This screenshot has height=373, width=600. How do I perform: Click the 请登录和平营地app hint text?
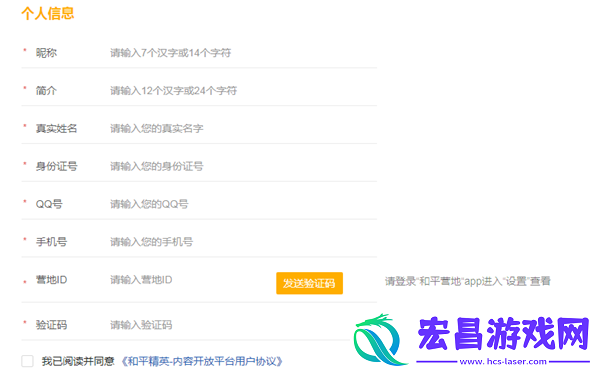[x=468, y=282]
